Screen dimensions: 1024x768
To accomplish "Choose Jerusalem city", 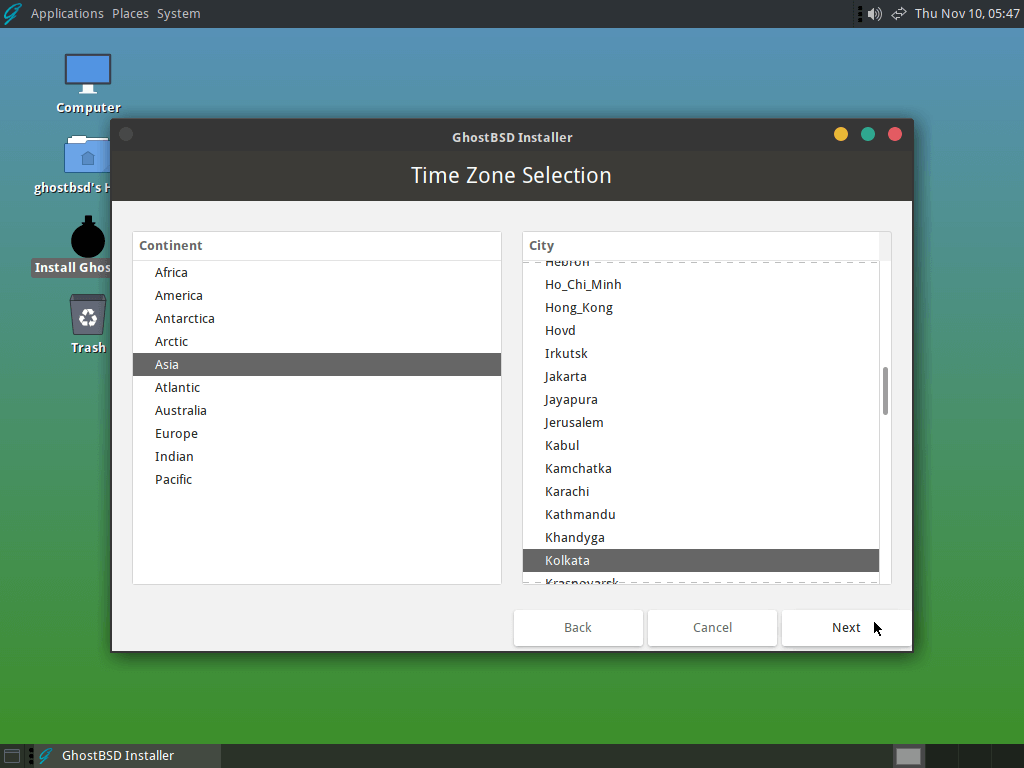I will click(x=701, y=423).
